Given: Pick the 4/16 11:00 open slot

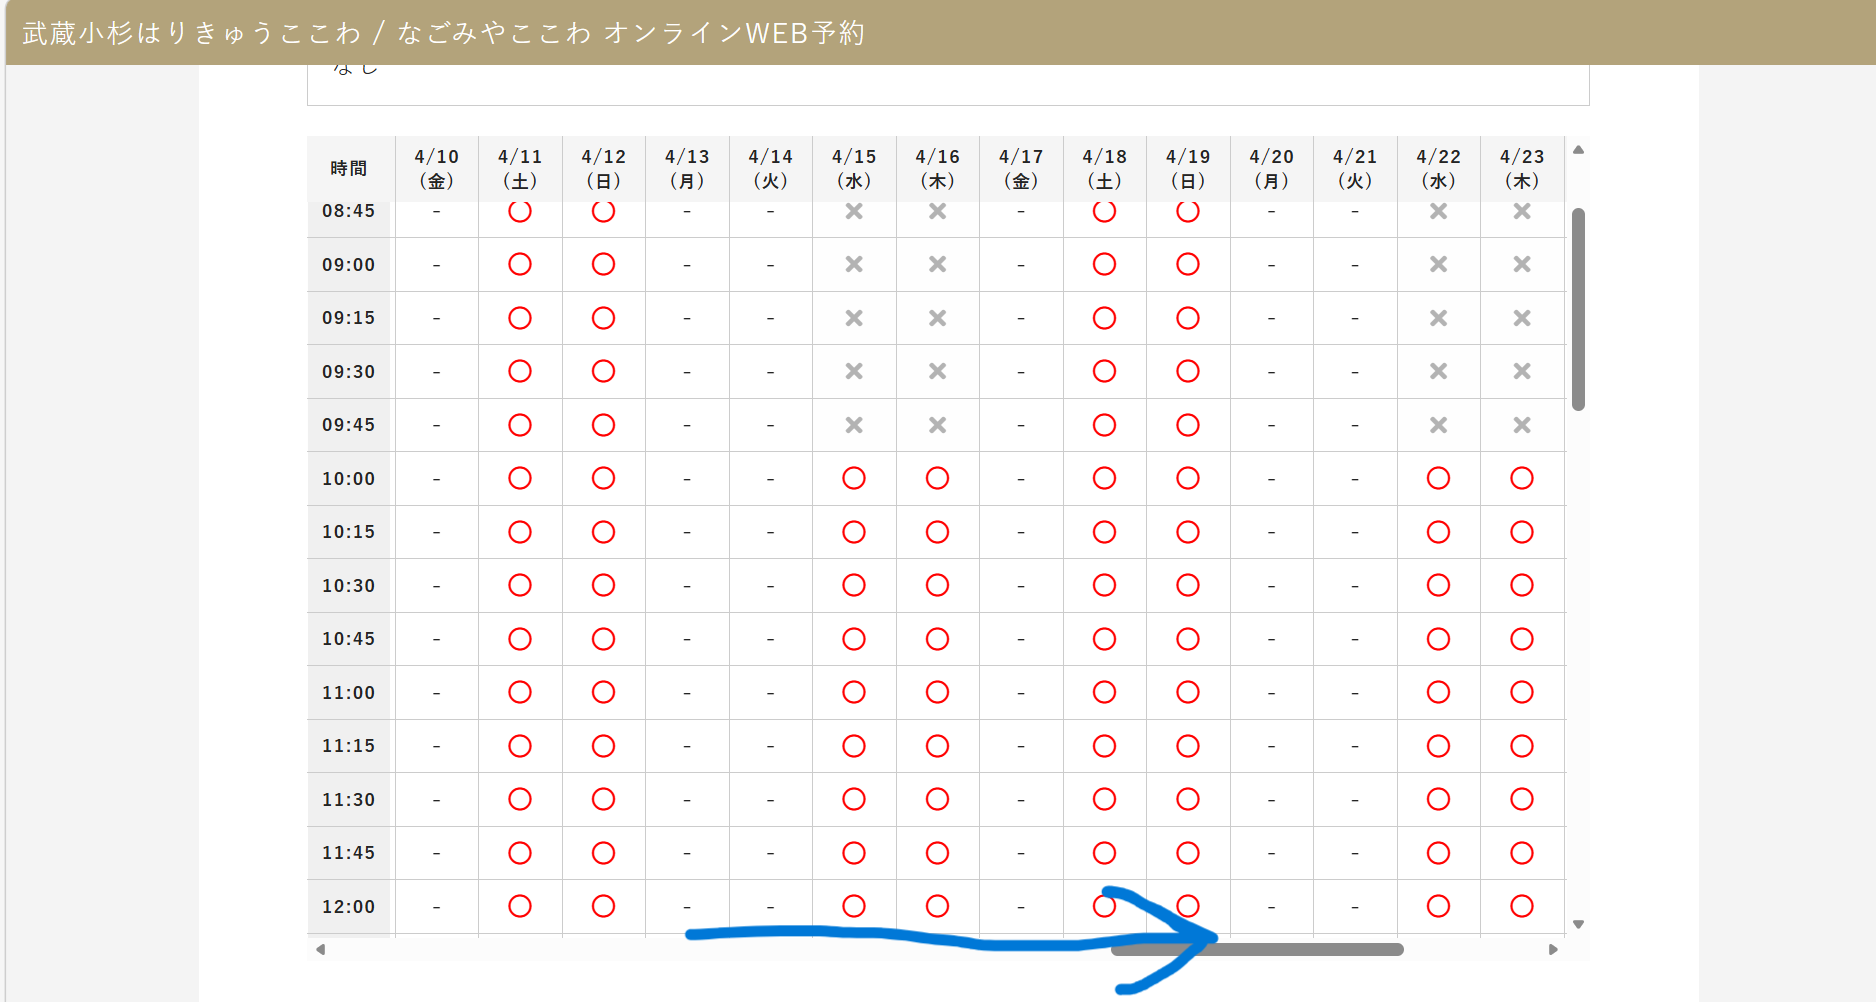Looking at the screenshot, I should coord(937,692).
